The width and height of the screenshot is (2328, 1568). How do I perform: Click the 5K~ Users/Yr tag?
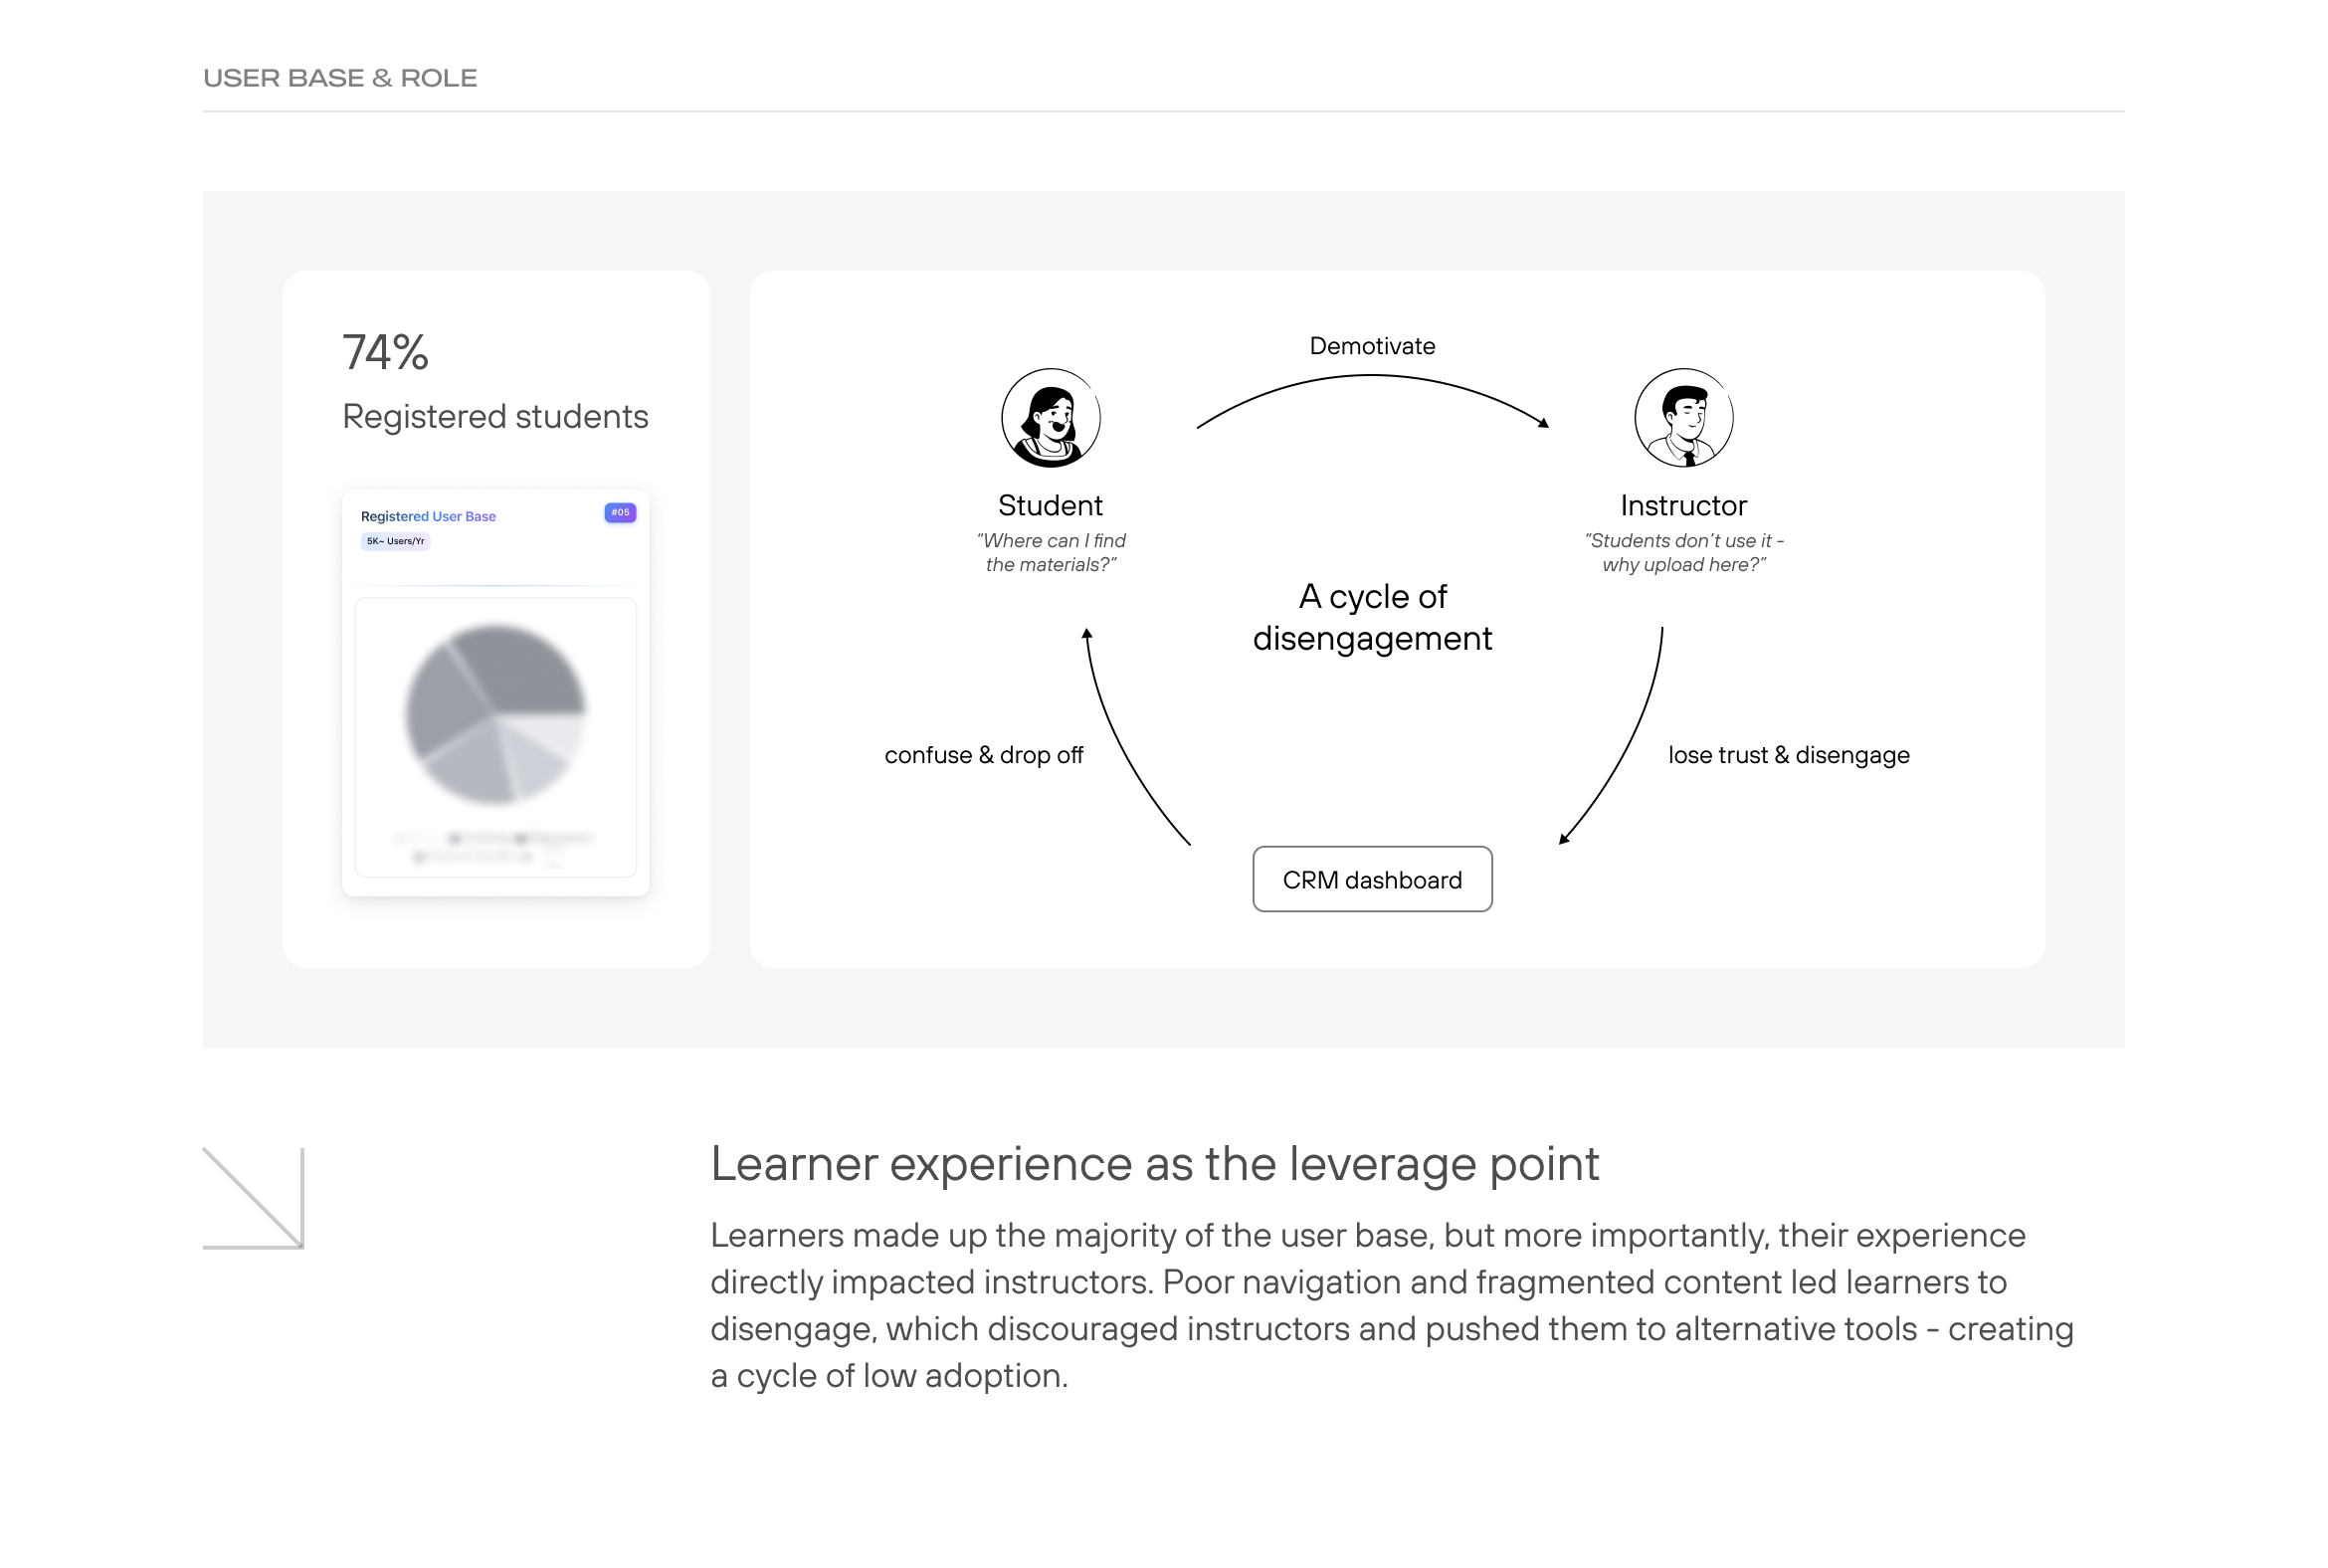coord(395,541)
